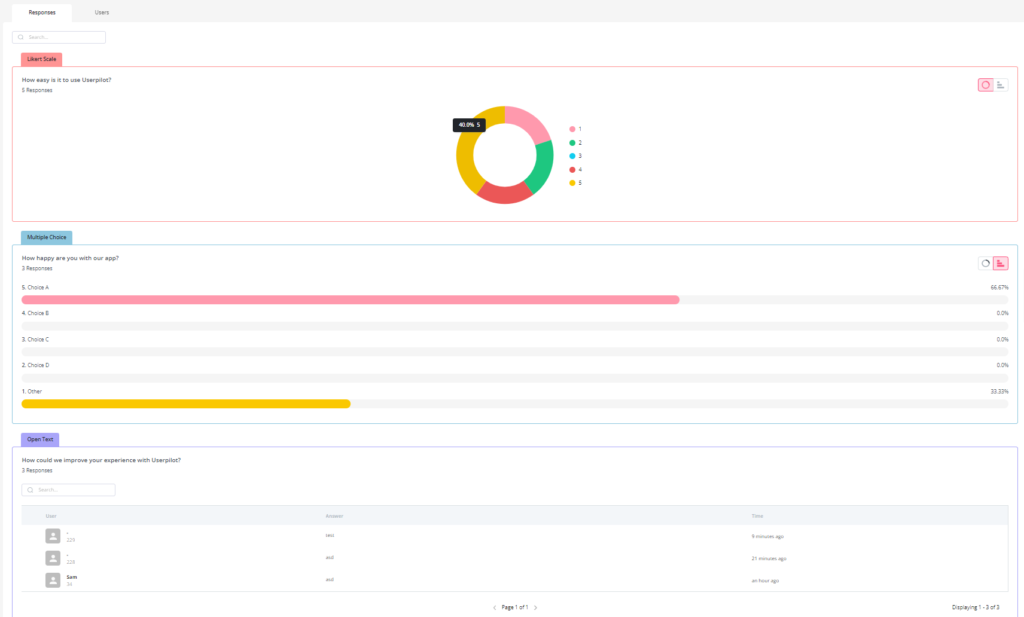Click the 'Multiple Choice' category badge

(47, 237)
